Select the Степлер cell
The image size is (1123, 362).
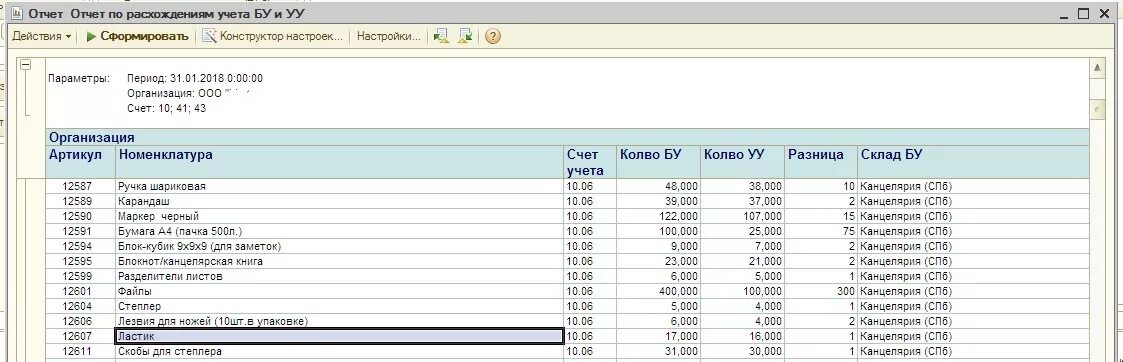click(x=340, y=307)
